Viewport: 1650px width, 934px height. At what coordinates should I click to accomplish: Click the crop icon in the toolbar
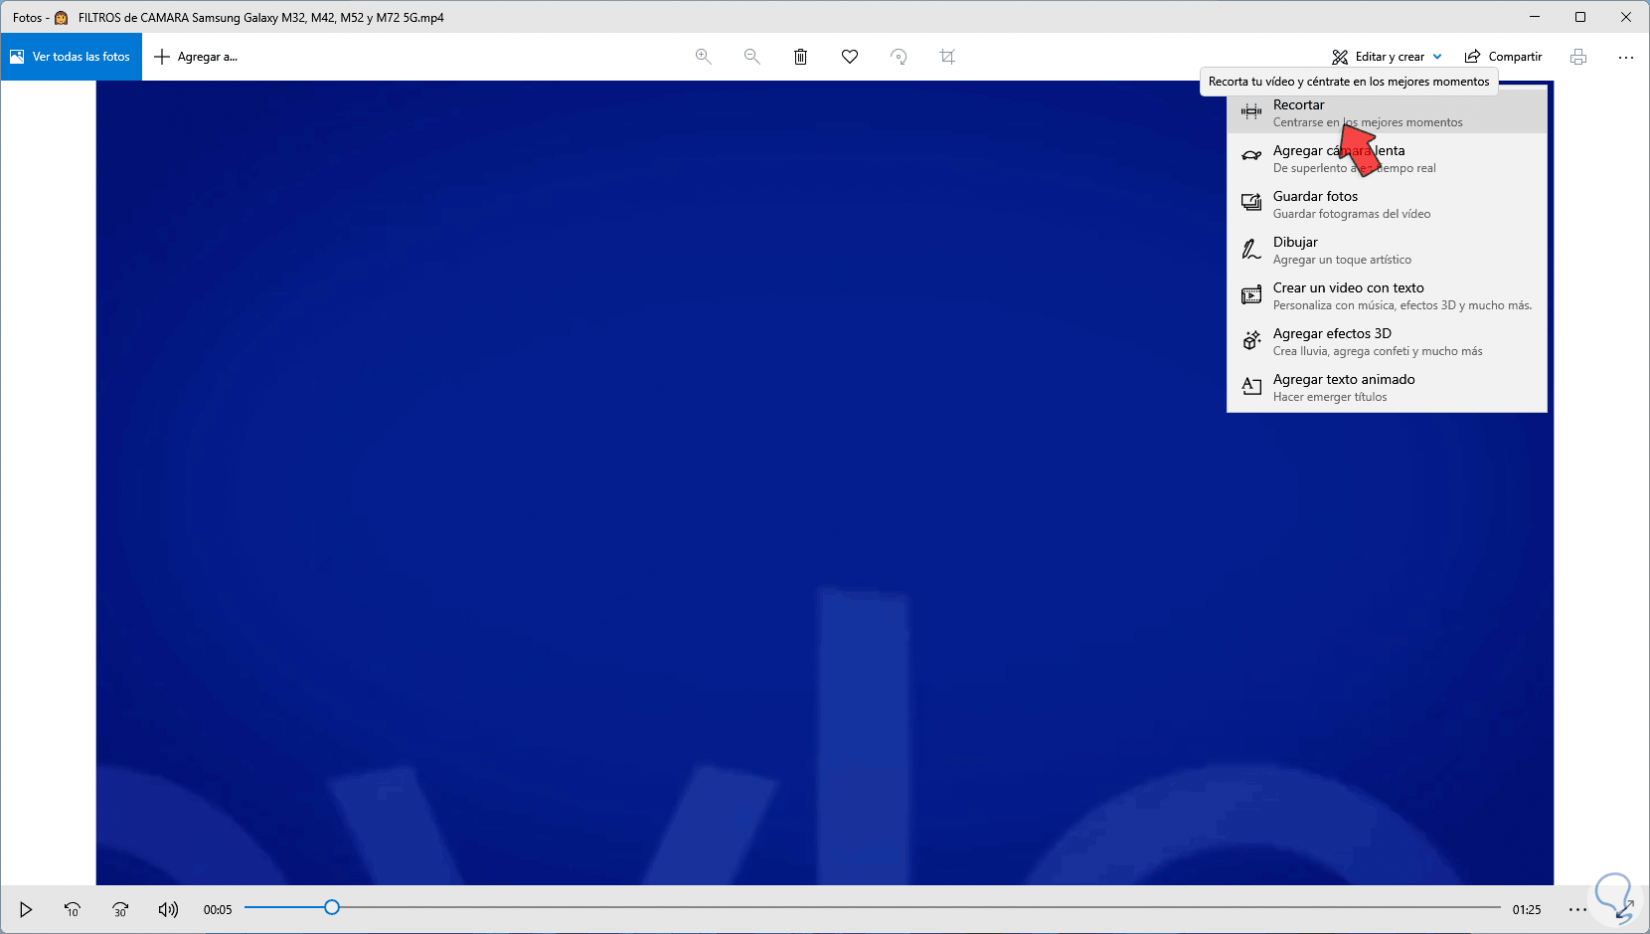coord(947,57)
